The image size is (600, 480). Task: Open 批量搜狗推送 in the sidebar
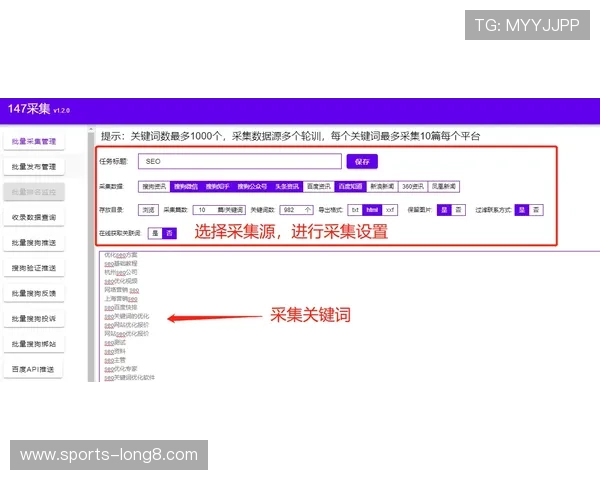point(34,243)
